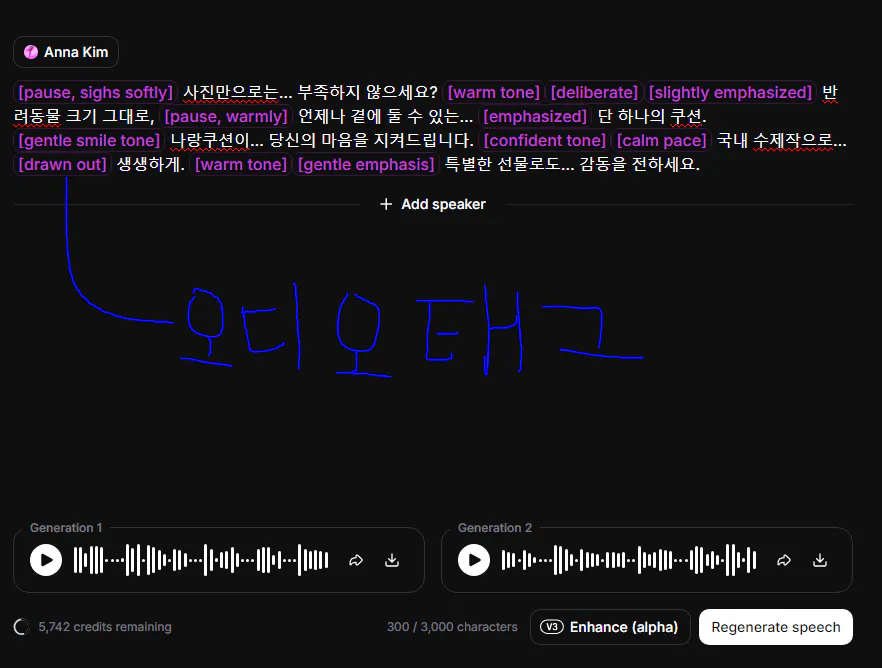
Task: Select the [warm tone] tag after 생생하게
Action: [241, 165]
